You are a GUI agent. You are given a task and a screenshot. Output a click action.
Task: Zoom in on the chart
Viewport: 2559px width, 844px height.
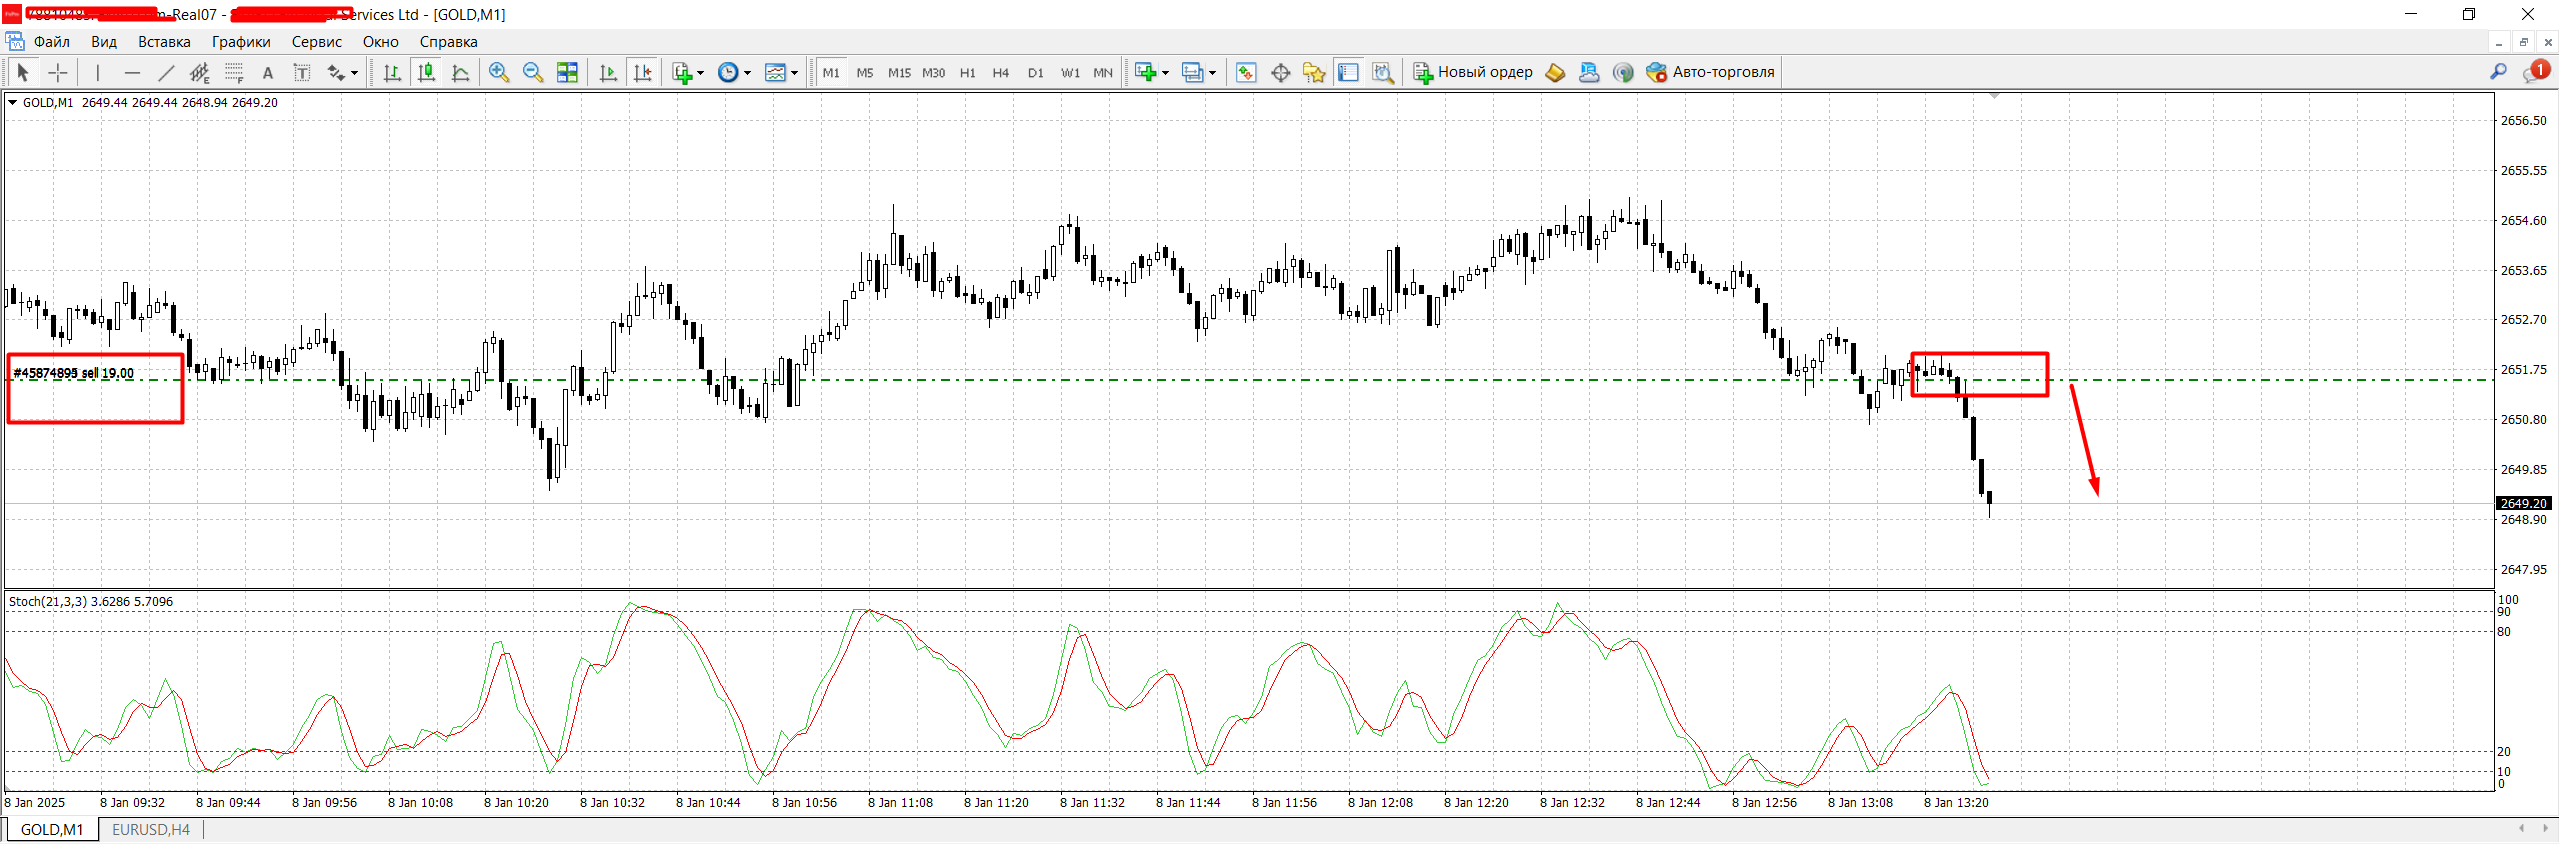[x=499, y=72]
